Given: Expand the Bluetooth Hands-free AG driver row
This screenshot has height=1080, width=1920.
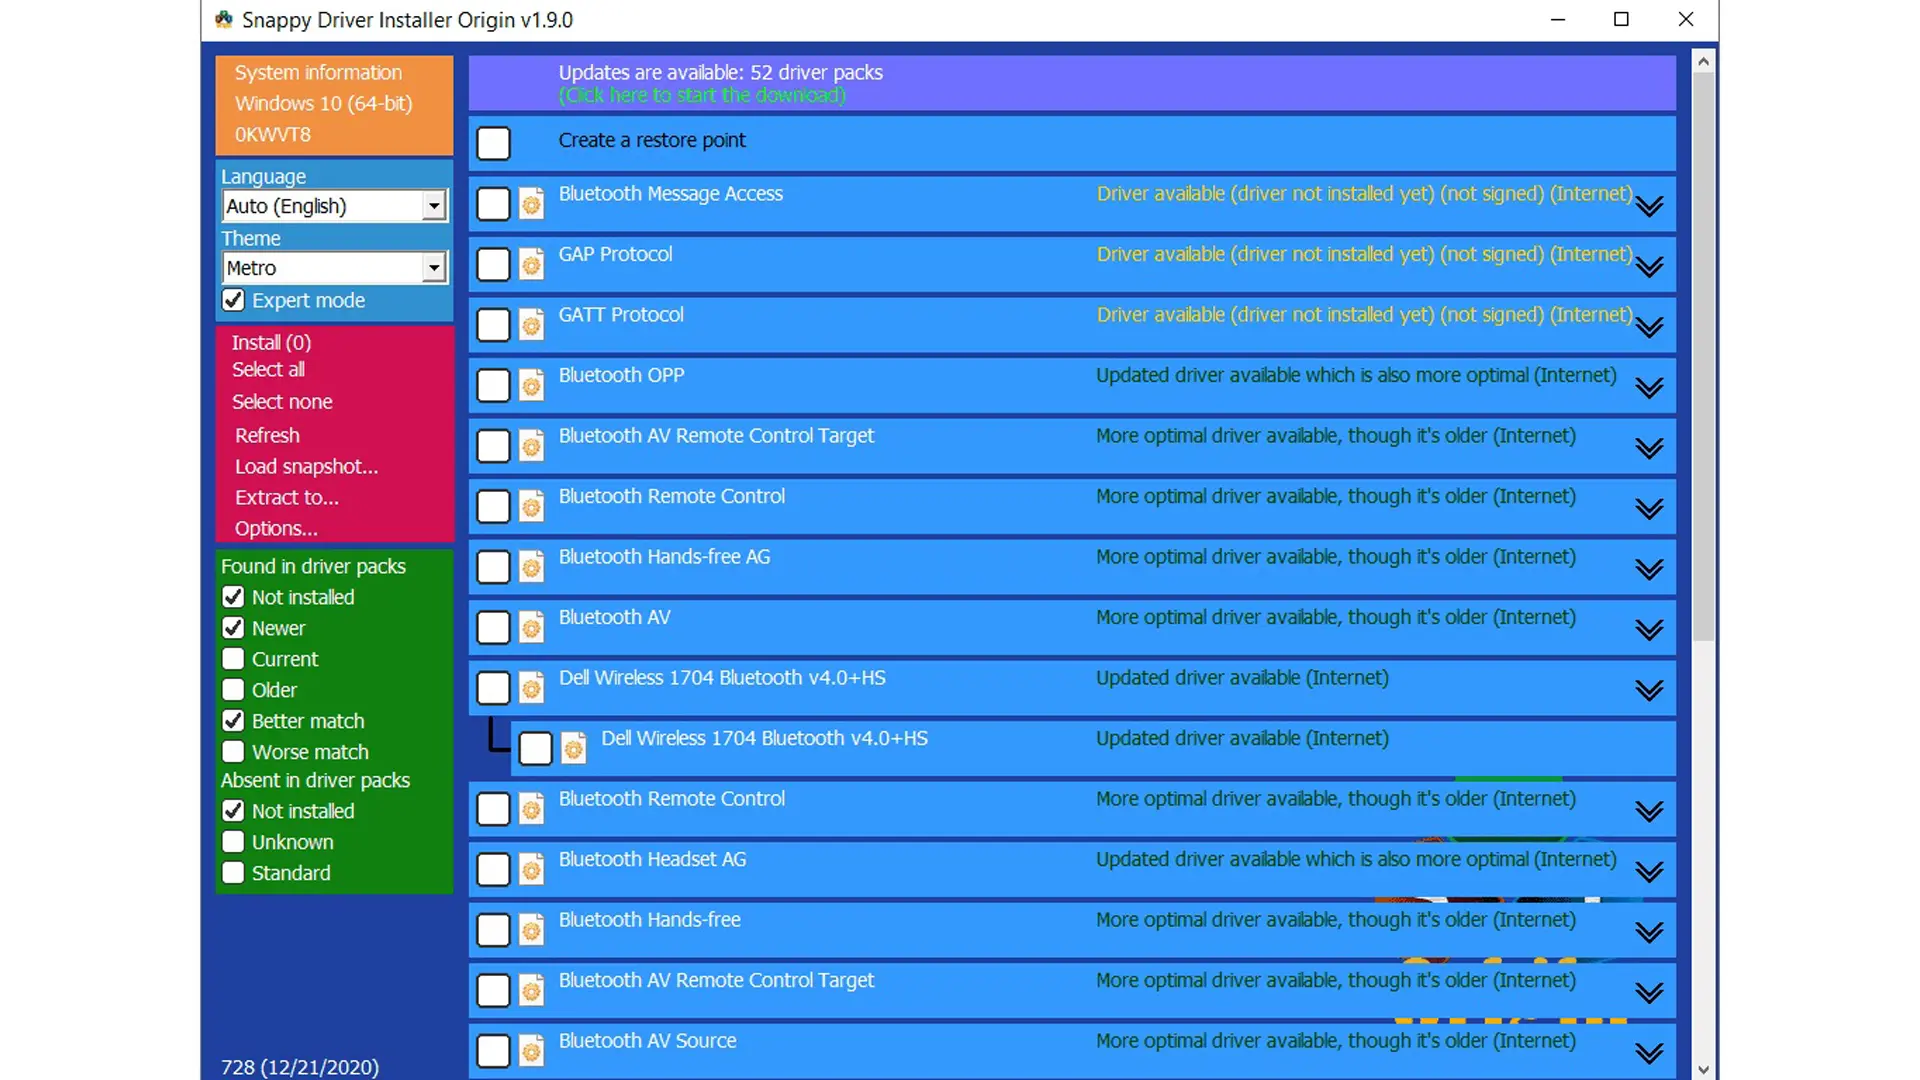Looking at the screenshot, I should [1649, 569].
